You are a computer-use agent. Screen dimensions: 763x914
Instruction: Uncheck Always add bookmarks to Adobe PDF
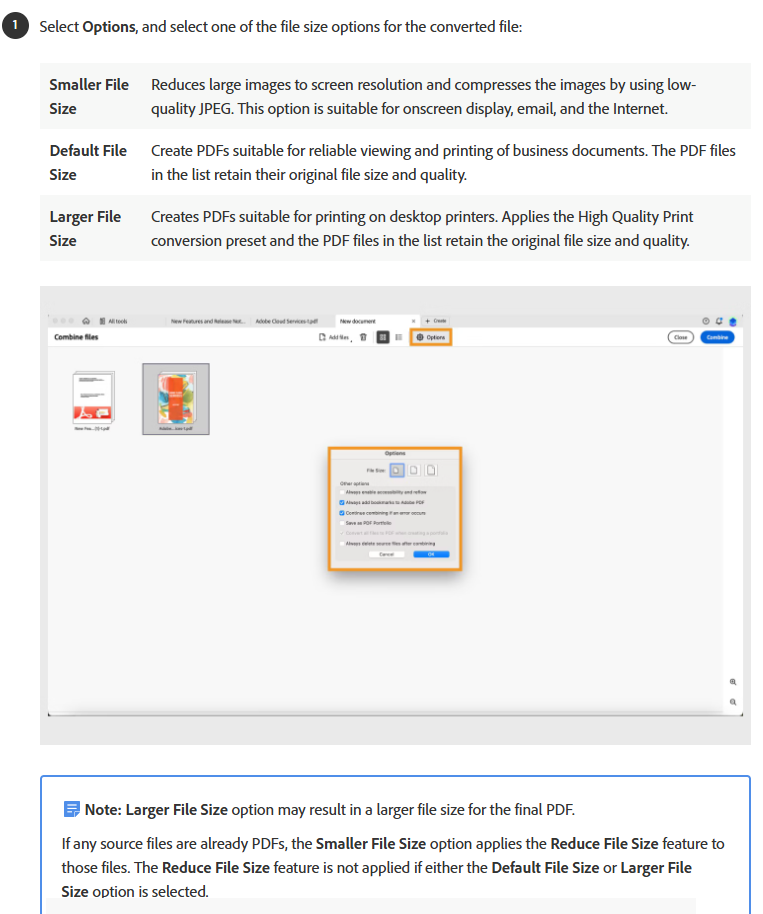(x=342, y=502)
